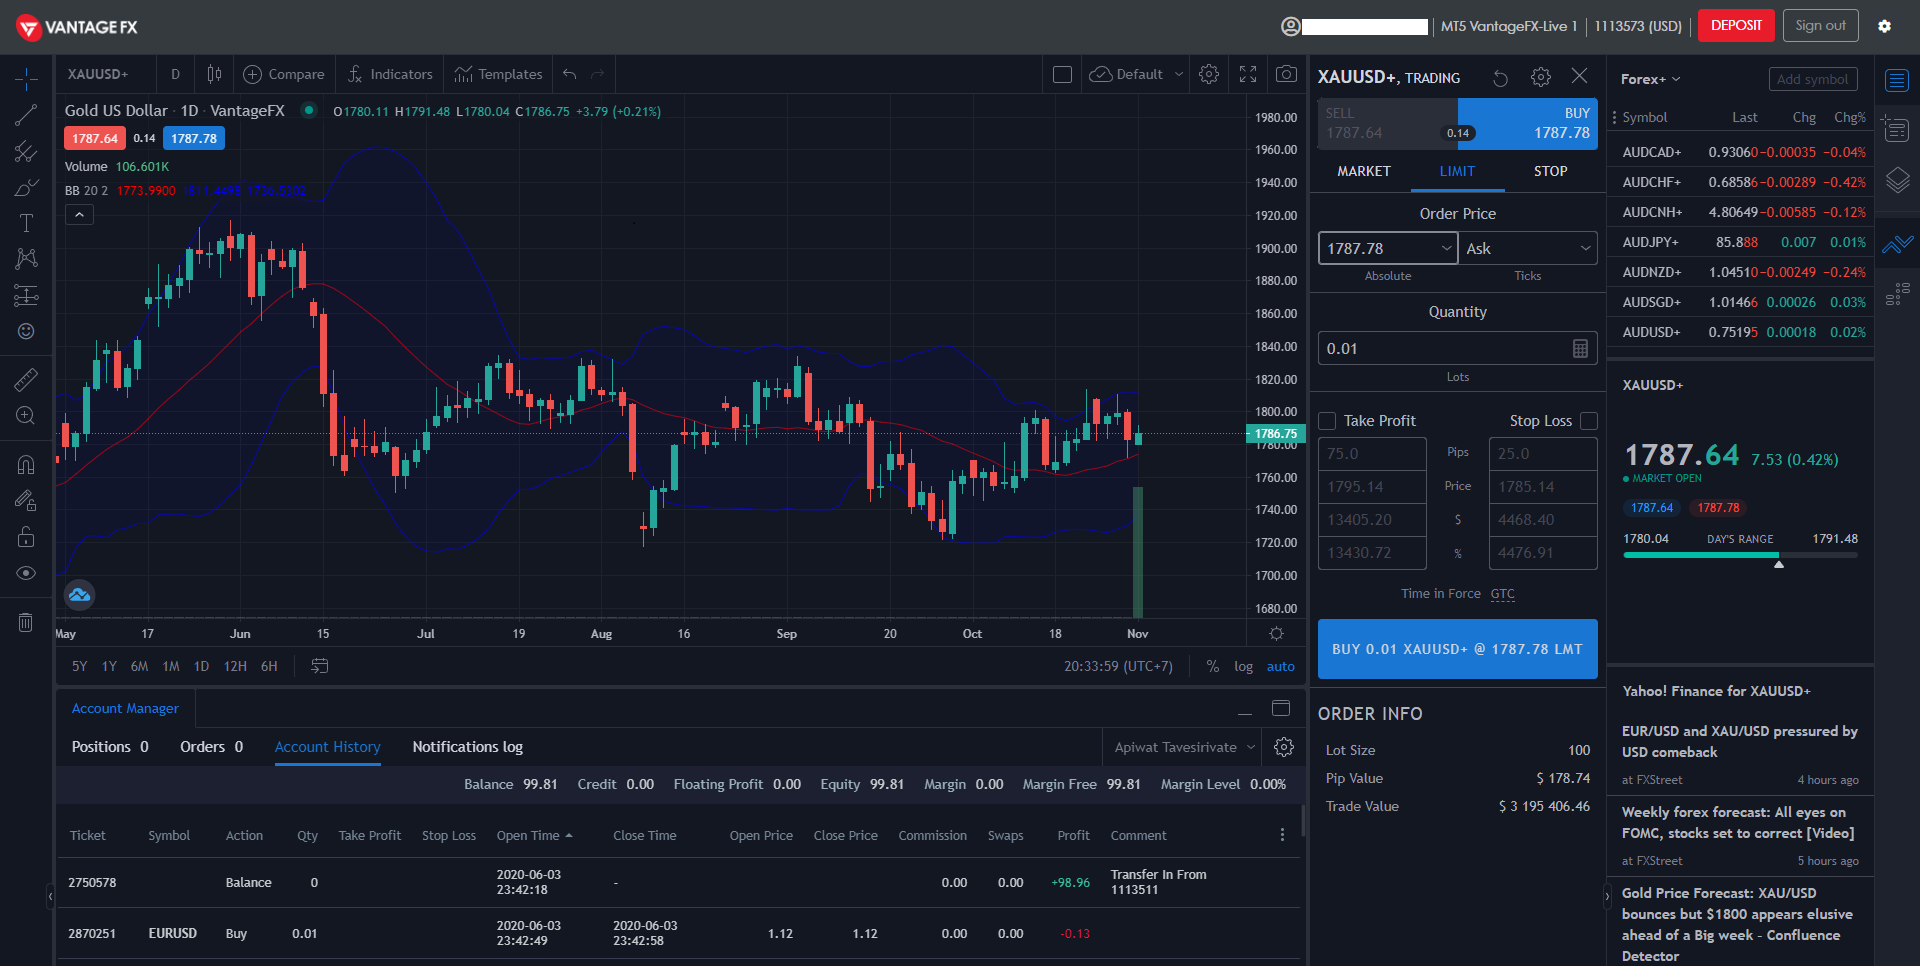
Task: Open chart properties gear in toolbar
Action: 1209,74
